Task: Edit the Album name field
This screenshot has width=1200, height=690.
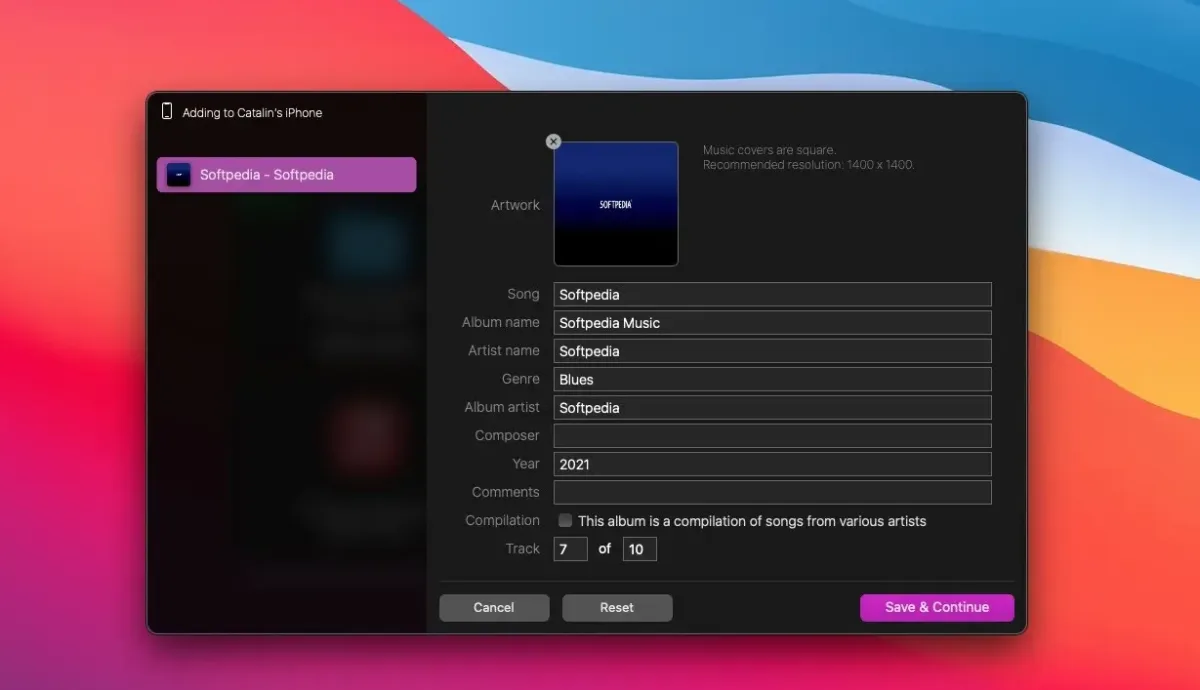Action: (x=772, y=322)
